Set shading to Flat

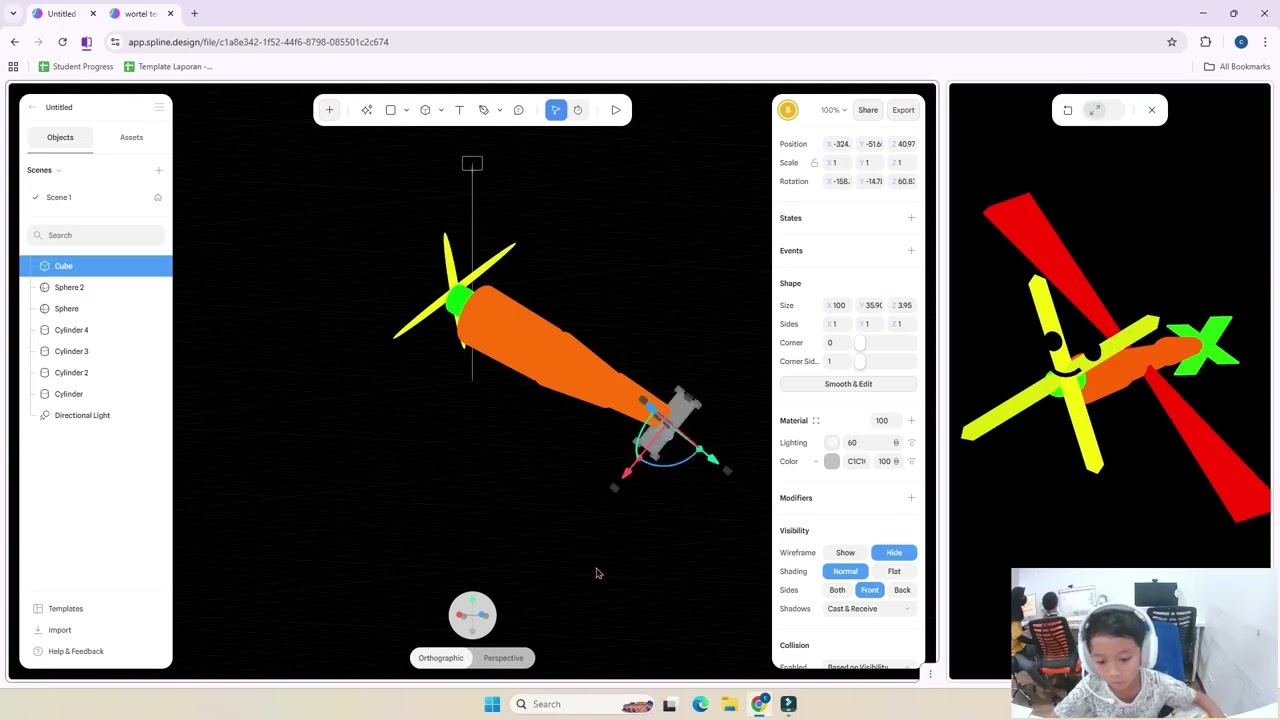click(x=894, y=571)
